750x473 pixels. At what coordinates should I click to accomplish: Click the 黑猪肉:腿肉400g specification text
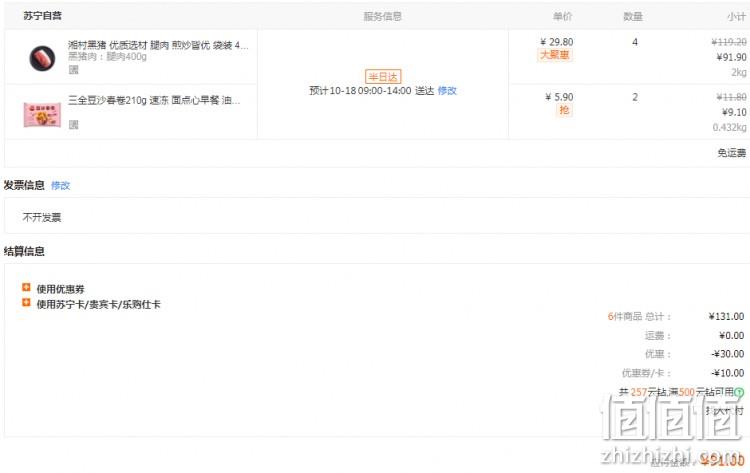tap(107, 57)
